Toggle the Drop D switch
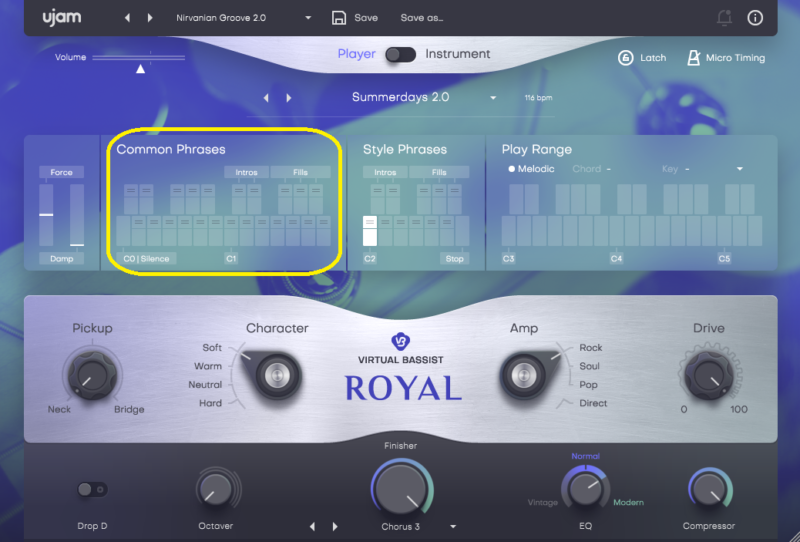The height and width of the screenshot is (542, 800). pyautogui.click(x=92, y=490)
